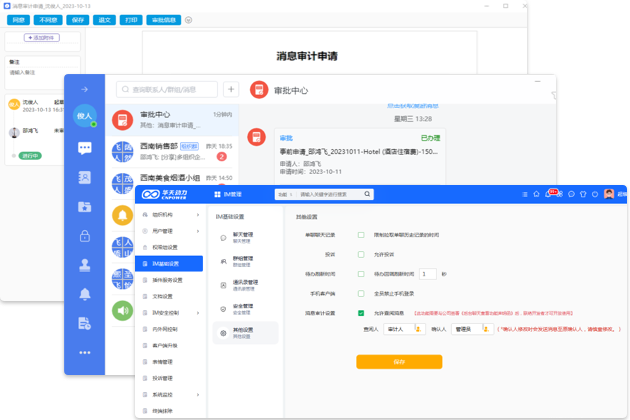Open the lock icon in blue sidebar
The height and width of the screenshot is (420, 630).
coord(85,236)
